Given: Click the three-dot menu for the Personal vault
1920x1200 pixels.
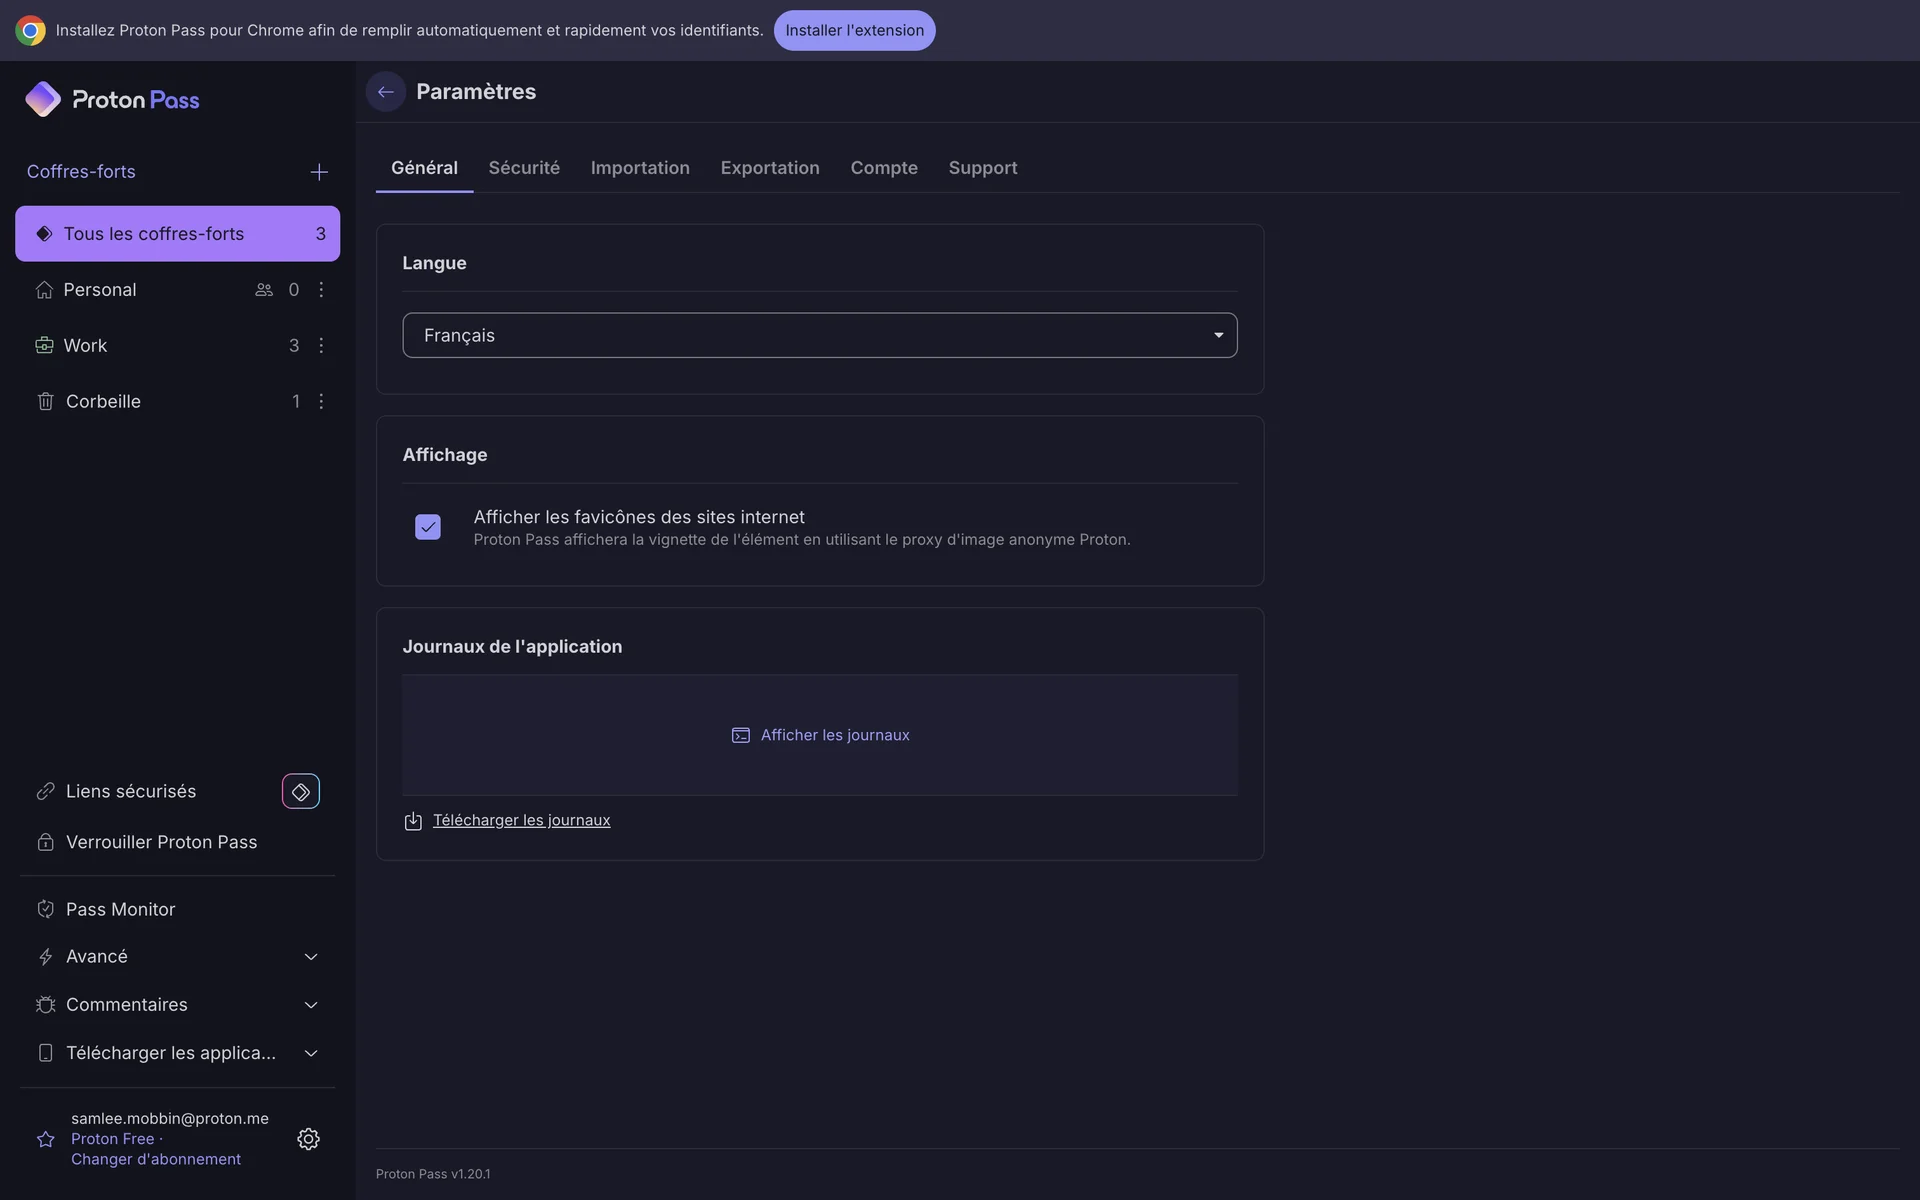Looking at the screenshot, I should tap(321, 290).
